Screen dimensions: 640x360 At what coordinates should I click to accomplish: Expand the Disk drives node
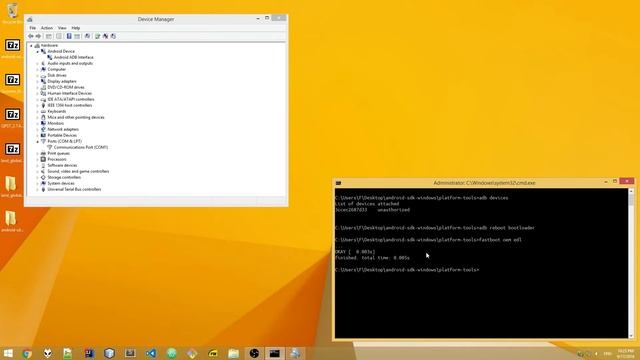[x=38, y=76]
